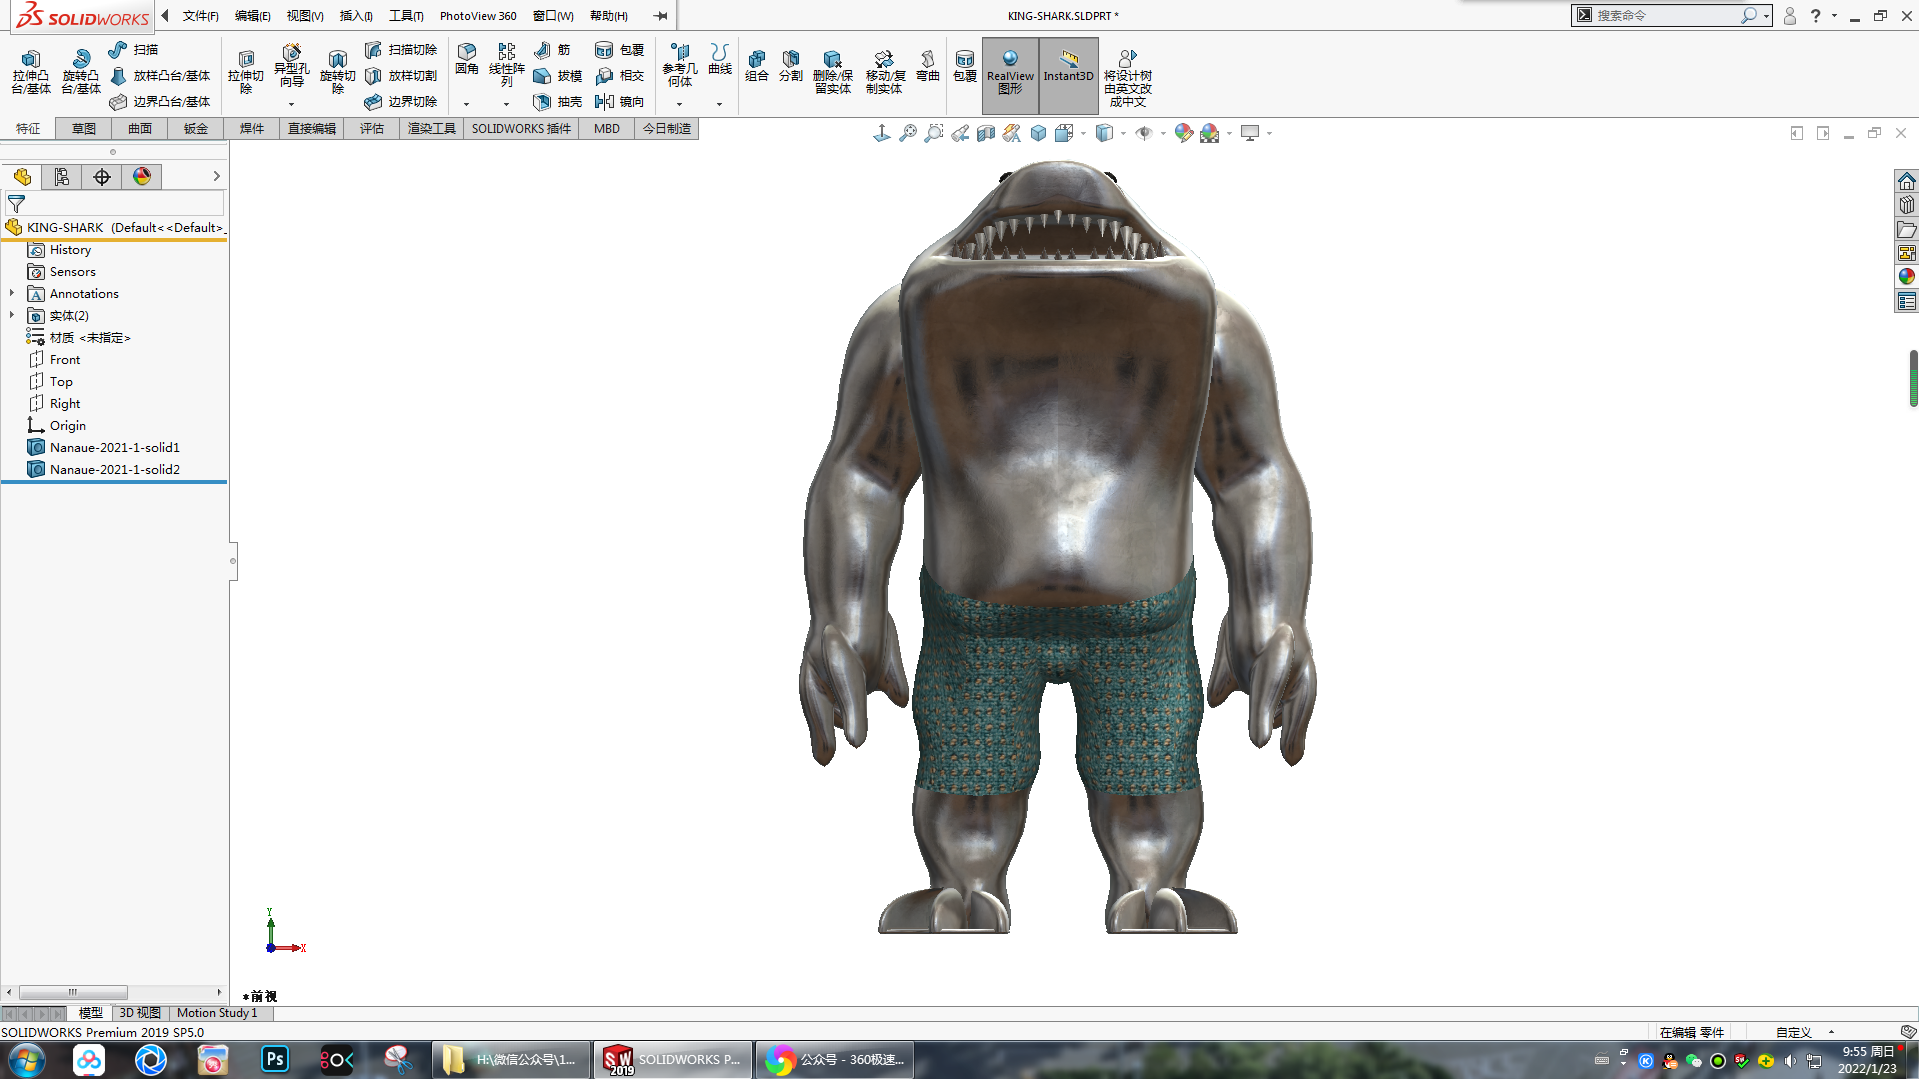Toggle the Instant3D button
The image size is (1919, 1079).
pyautogui.click(x=1068, y=75)
